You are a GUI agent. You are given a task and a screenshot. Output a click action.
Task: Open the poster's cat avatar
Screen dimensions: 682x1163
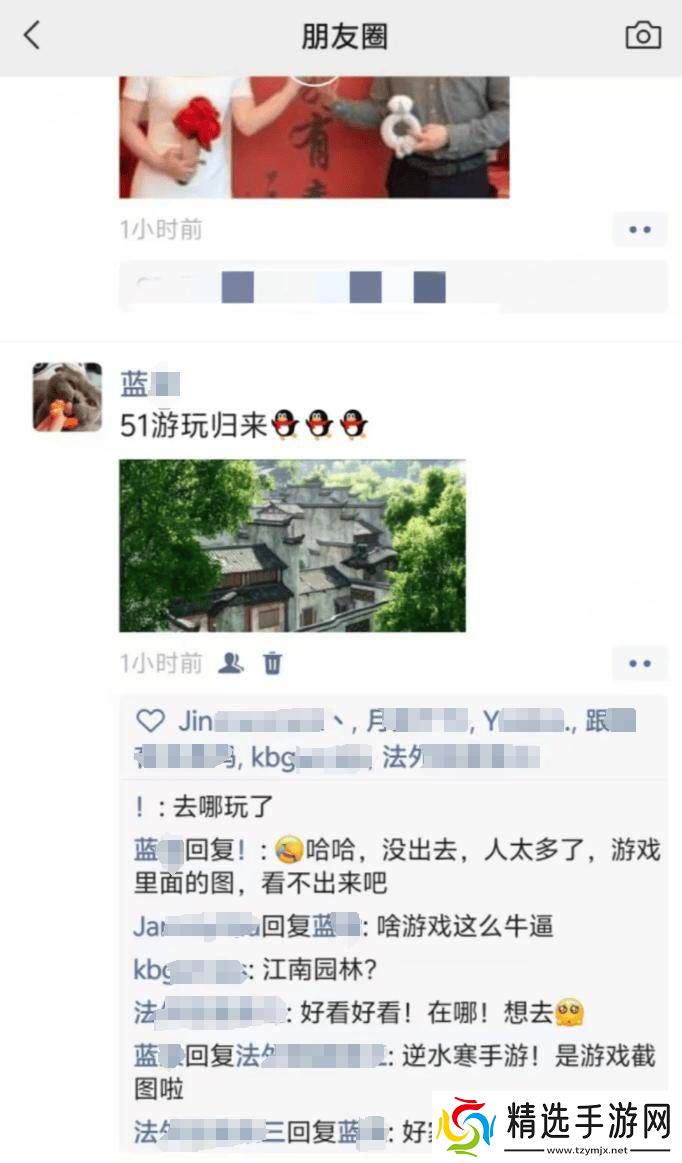(x=67, y=397)
